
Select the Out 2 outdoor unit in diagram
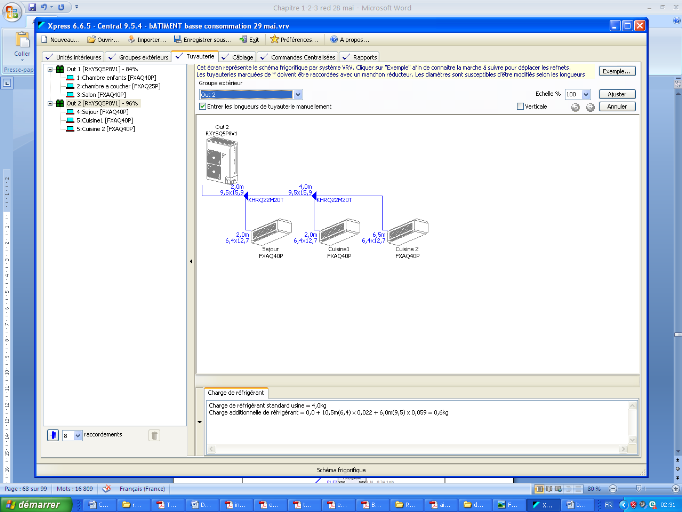click(x=221, y=160)
